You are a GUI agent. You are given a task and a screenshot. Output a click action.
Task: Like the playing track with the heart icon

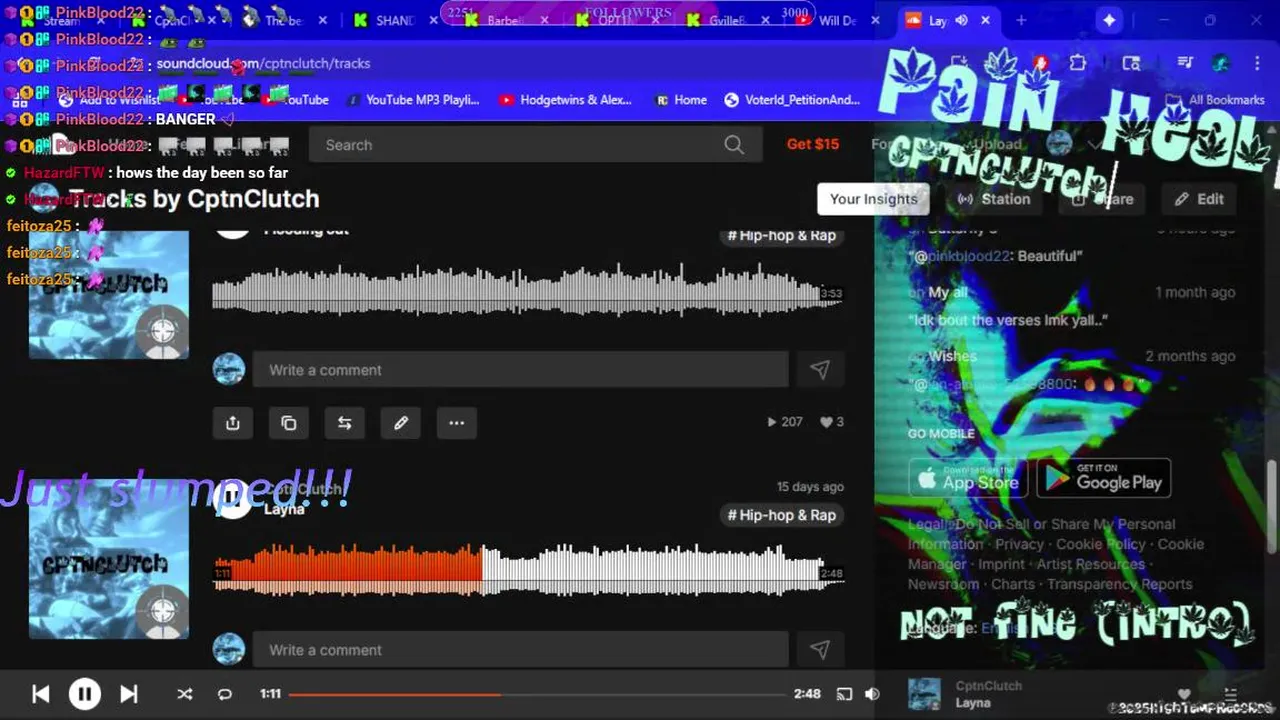1184,694
